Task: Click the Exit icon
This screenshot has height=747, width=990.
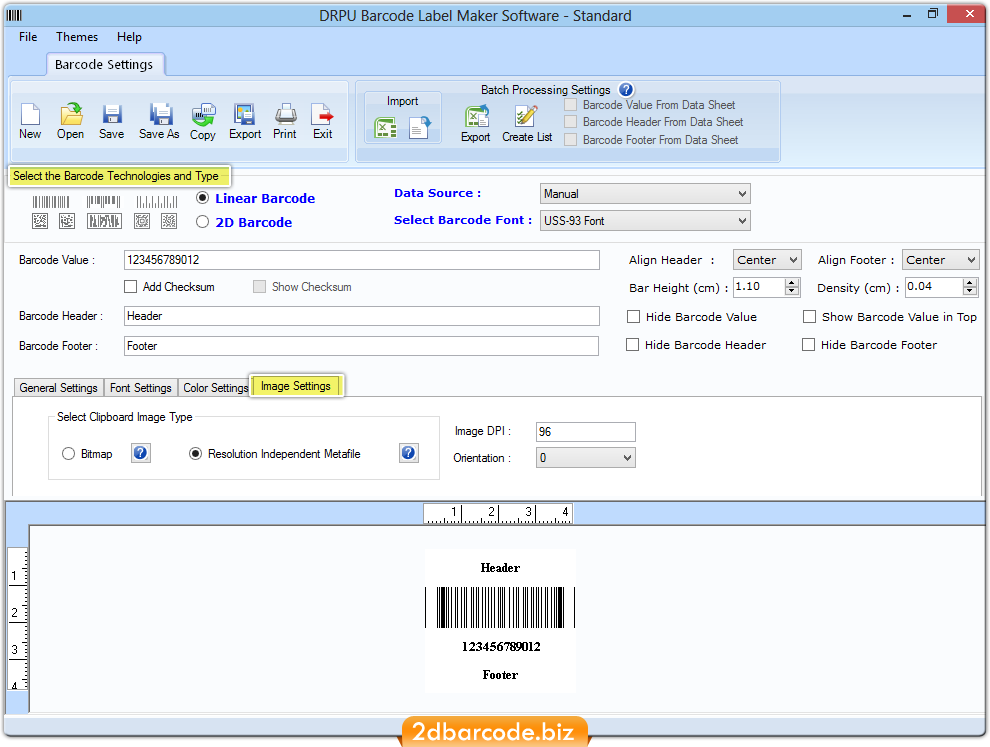Action: pos(323,114)
